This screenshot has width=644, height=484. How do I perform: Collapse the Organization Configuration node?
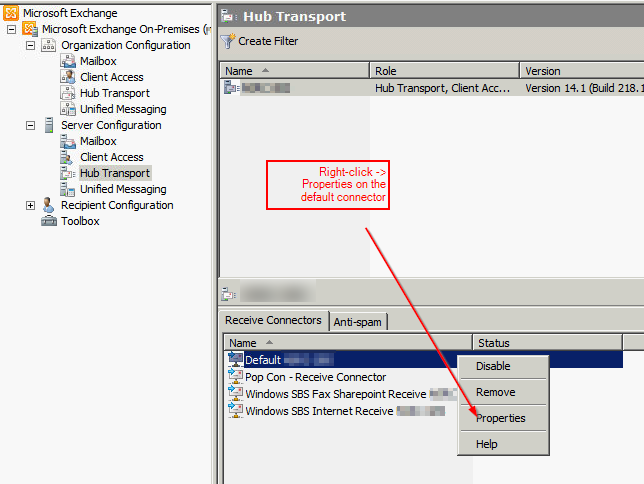pos(30,45)
